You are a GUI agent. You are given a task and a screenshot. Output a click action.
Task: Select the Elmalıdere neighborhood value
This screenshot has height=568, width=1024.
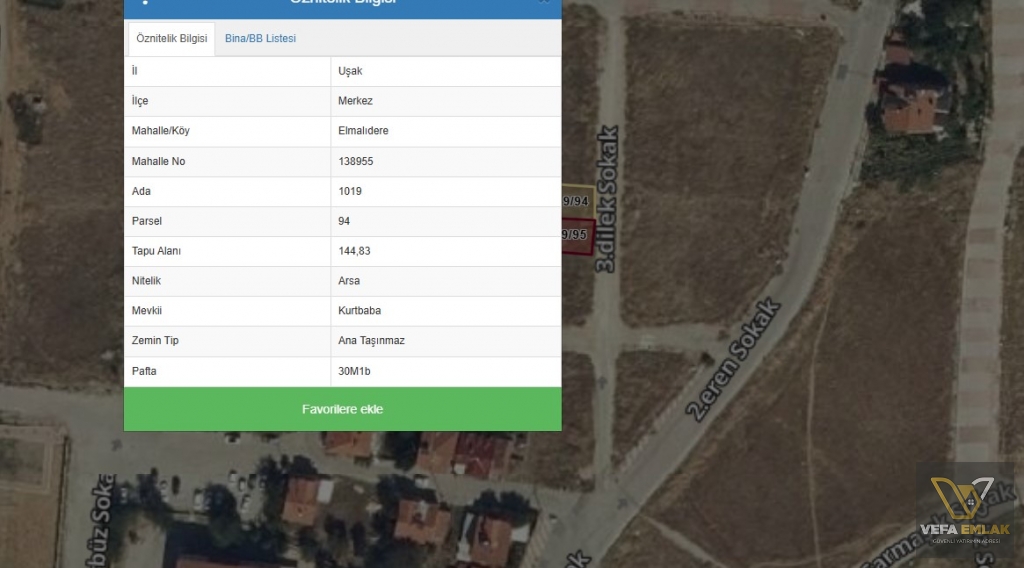pyautogui.click(x=363, y=131)
